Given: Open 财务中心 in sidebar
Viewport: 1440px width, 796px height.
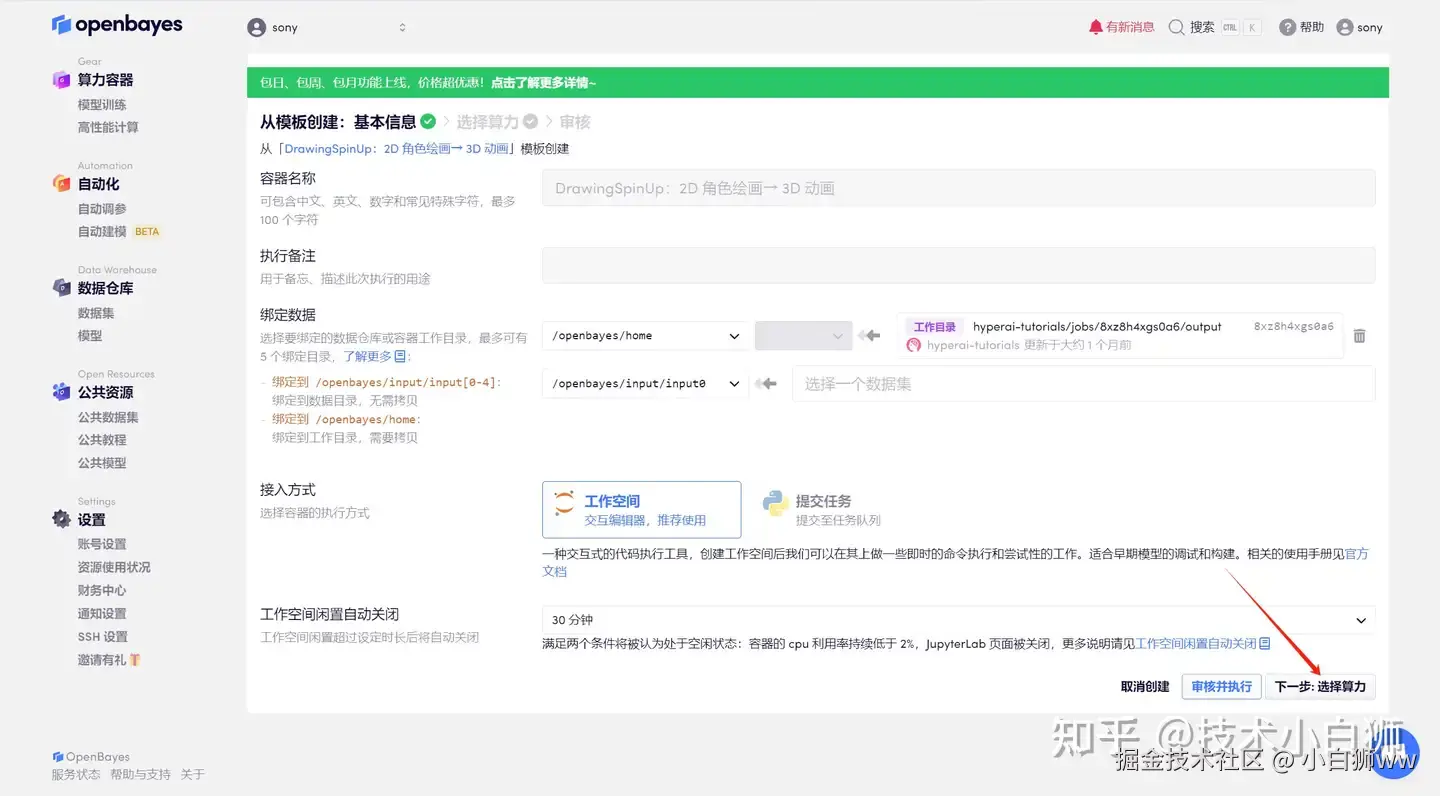Looking at the screenshot, I should (x=102, y=590).
